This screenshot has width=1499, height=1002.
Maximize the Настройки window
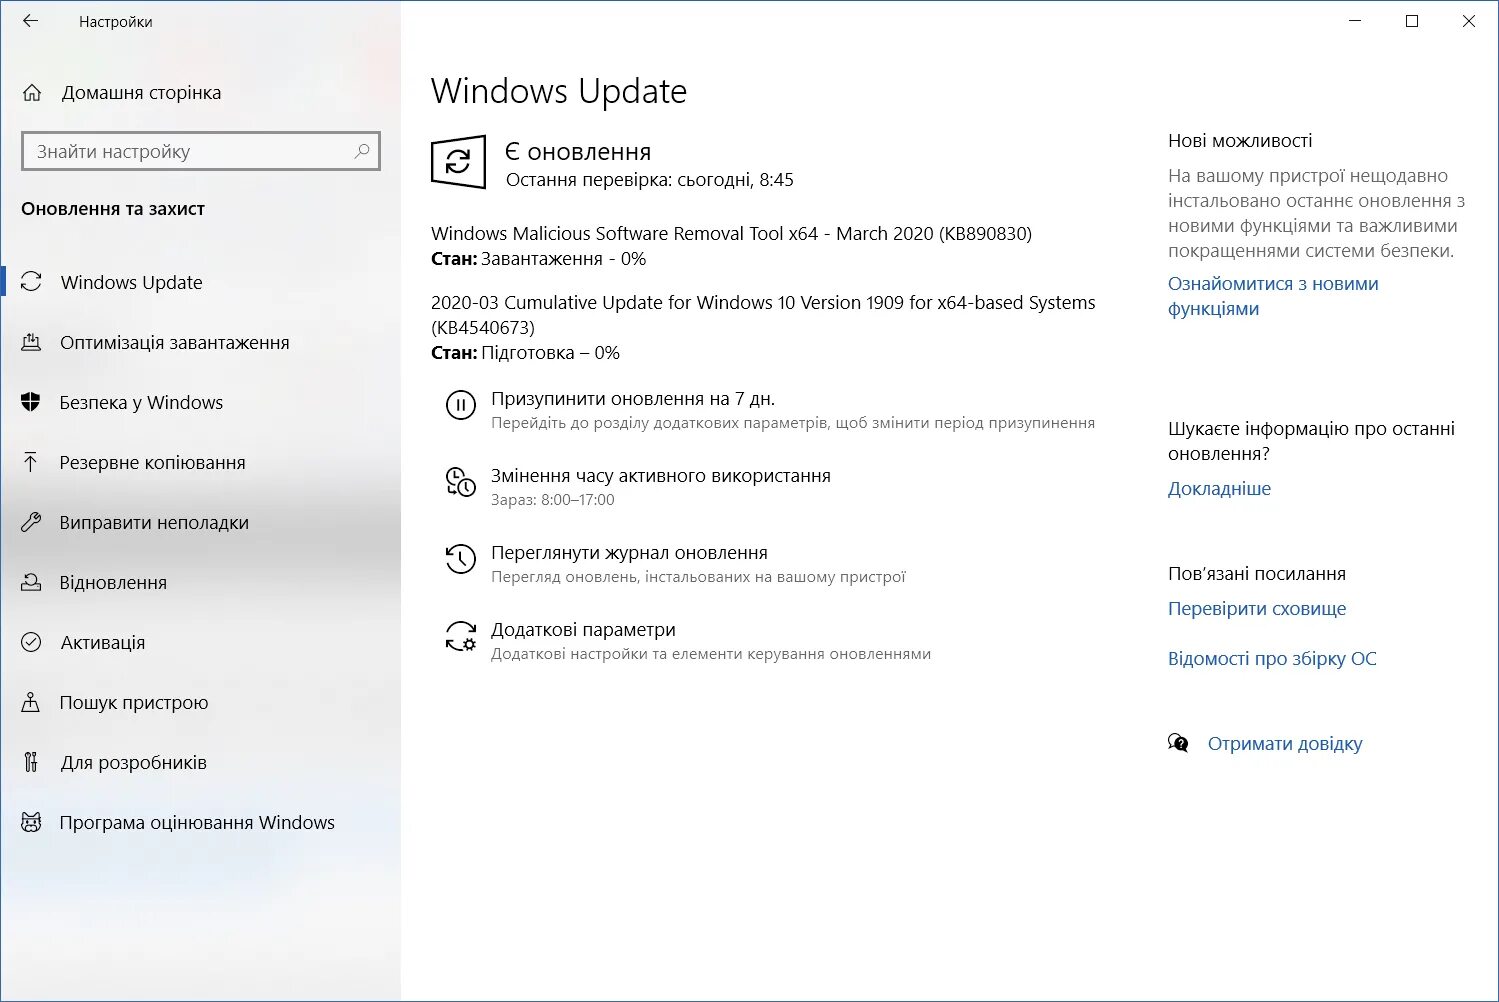1412,21
